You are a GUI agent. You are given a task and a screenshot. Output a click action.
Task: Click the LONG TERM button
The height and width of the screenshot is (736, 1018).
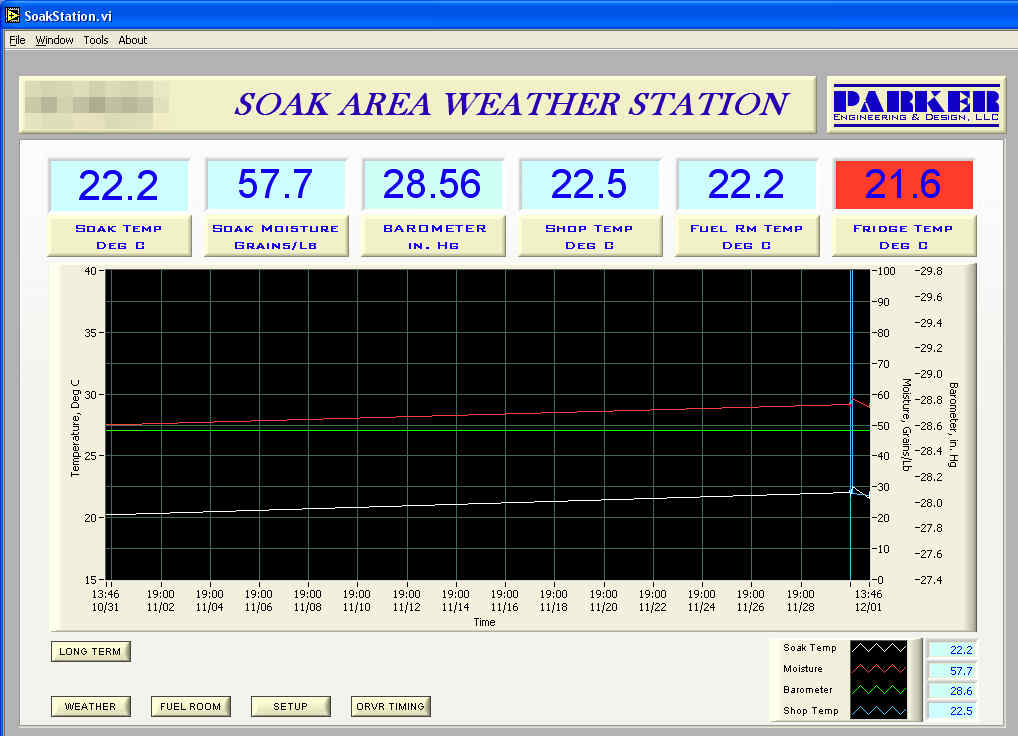pyautogui.click(x=90, y=651)
